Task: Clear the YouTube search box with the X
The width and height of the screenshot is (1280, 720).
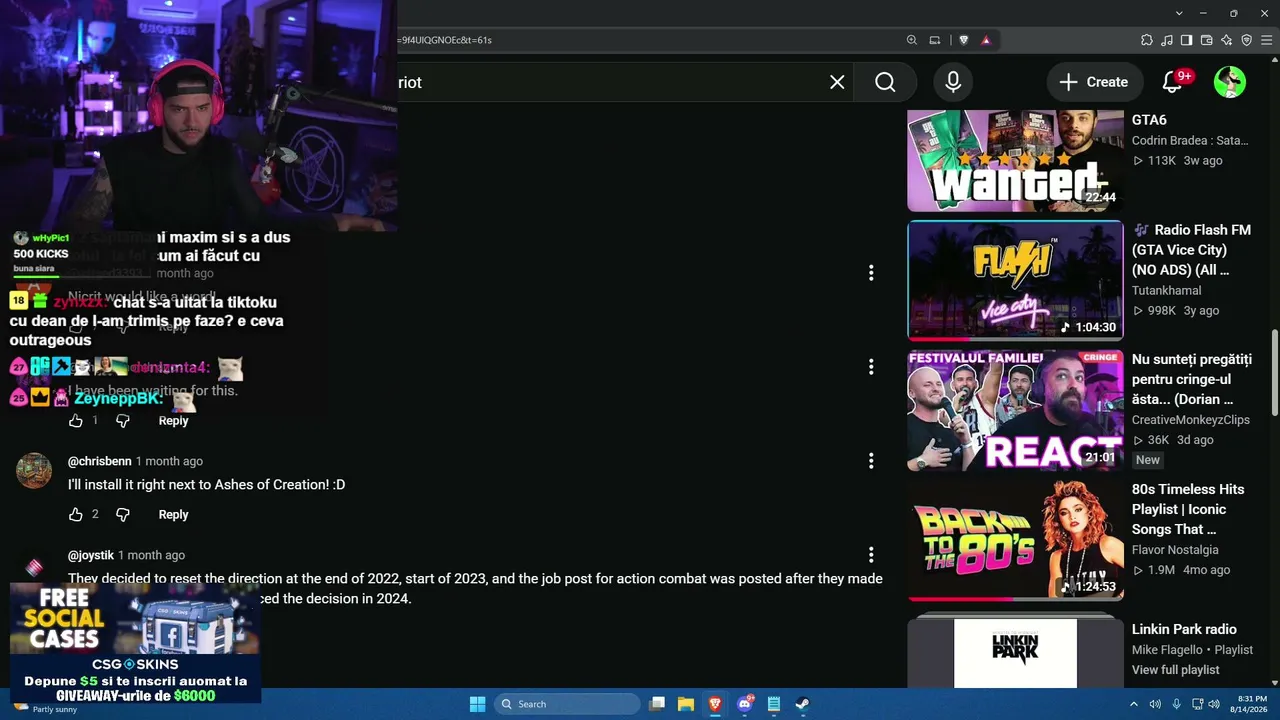Action: point(837,82)
